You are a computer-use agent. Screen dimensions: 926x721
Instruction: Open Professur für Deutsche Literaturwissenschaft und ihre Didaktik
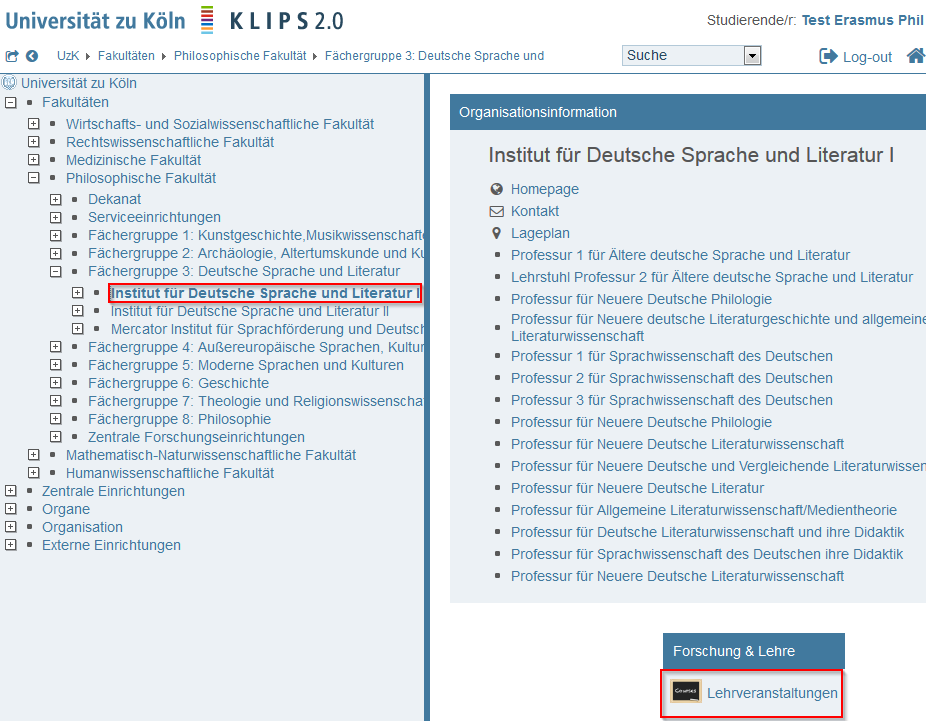(707, 532)
